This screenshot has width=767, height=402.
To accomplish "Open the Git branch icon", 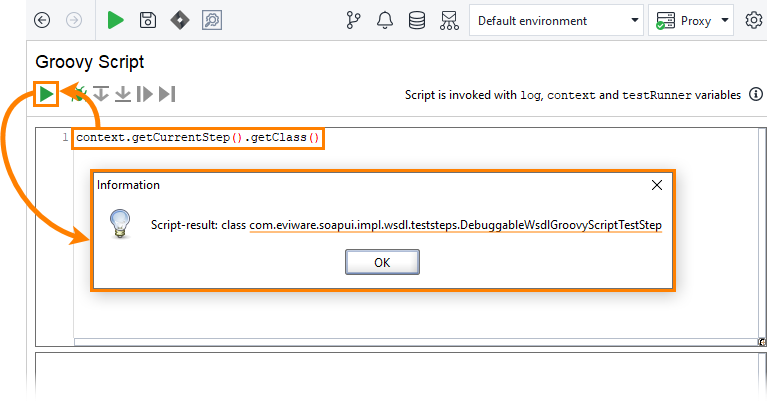I will click(x=353, y=21).
